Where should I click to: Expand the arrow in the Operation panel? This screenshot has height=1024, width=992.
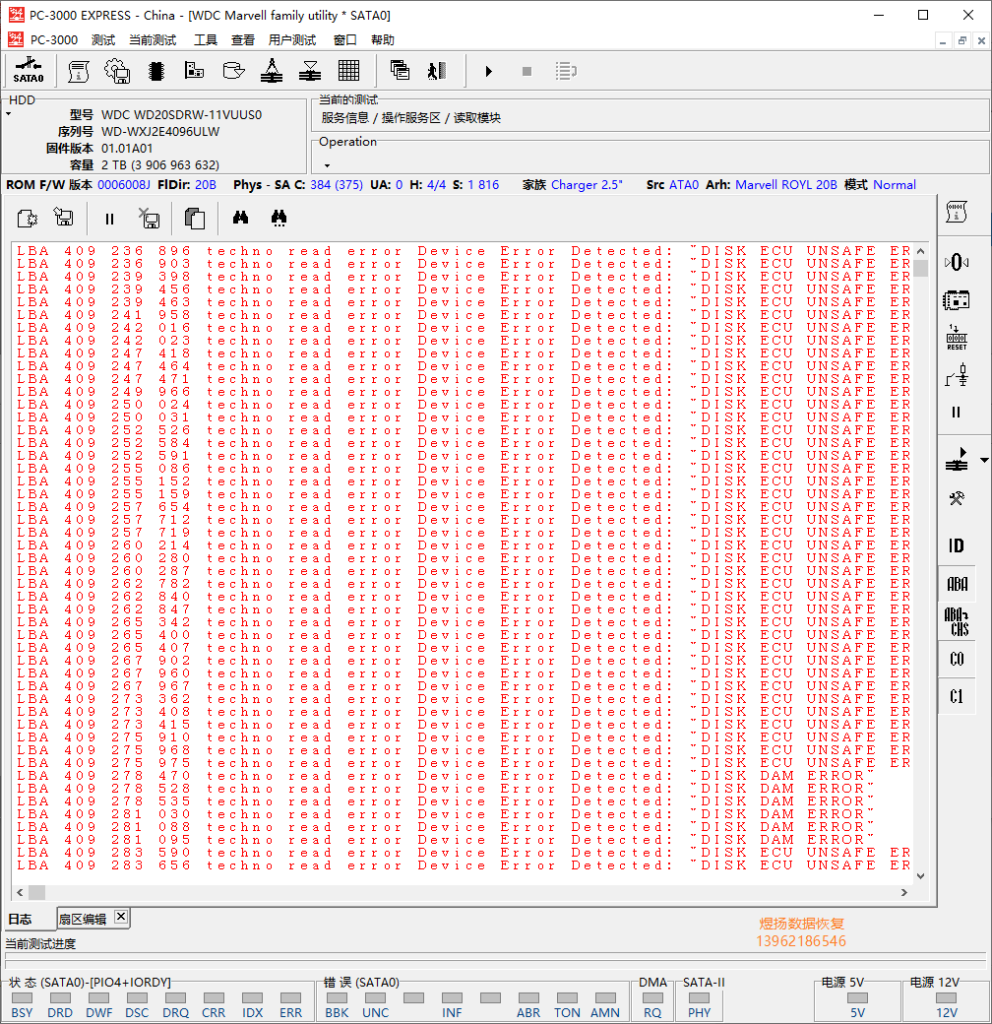tap(327, 166)
